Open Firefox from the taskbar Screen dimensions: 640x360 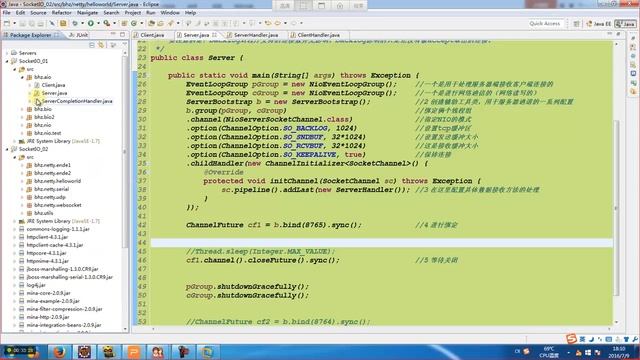(x=60, y=352)
